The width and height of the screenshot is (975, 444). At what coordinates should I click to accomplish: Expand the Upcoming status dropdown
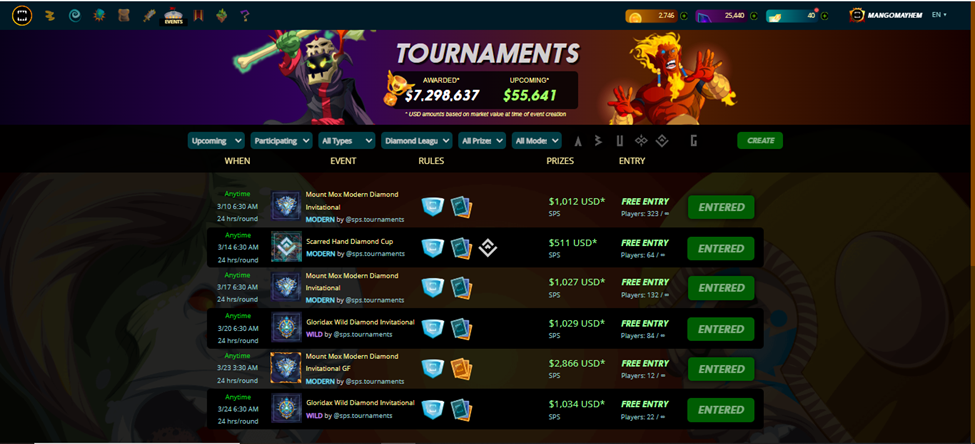(x=216, y=141)
